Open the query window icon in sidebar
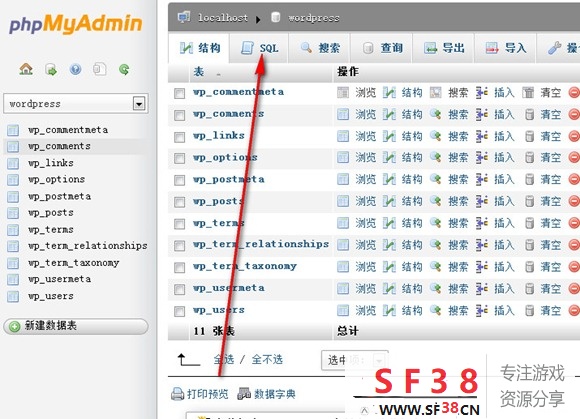Image resolution: width=580 pixels, height=419 pixels. [100, 69]
